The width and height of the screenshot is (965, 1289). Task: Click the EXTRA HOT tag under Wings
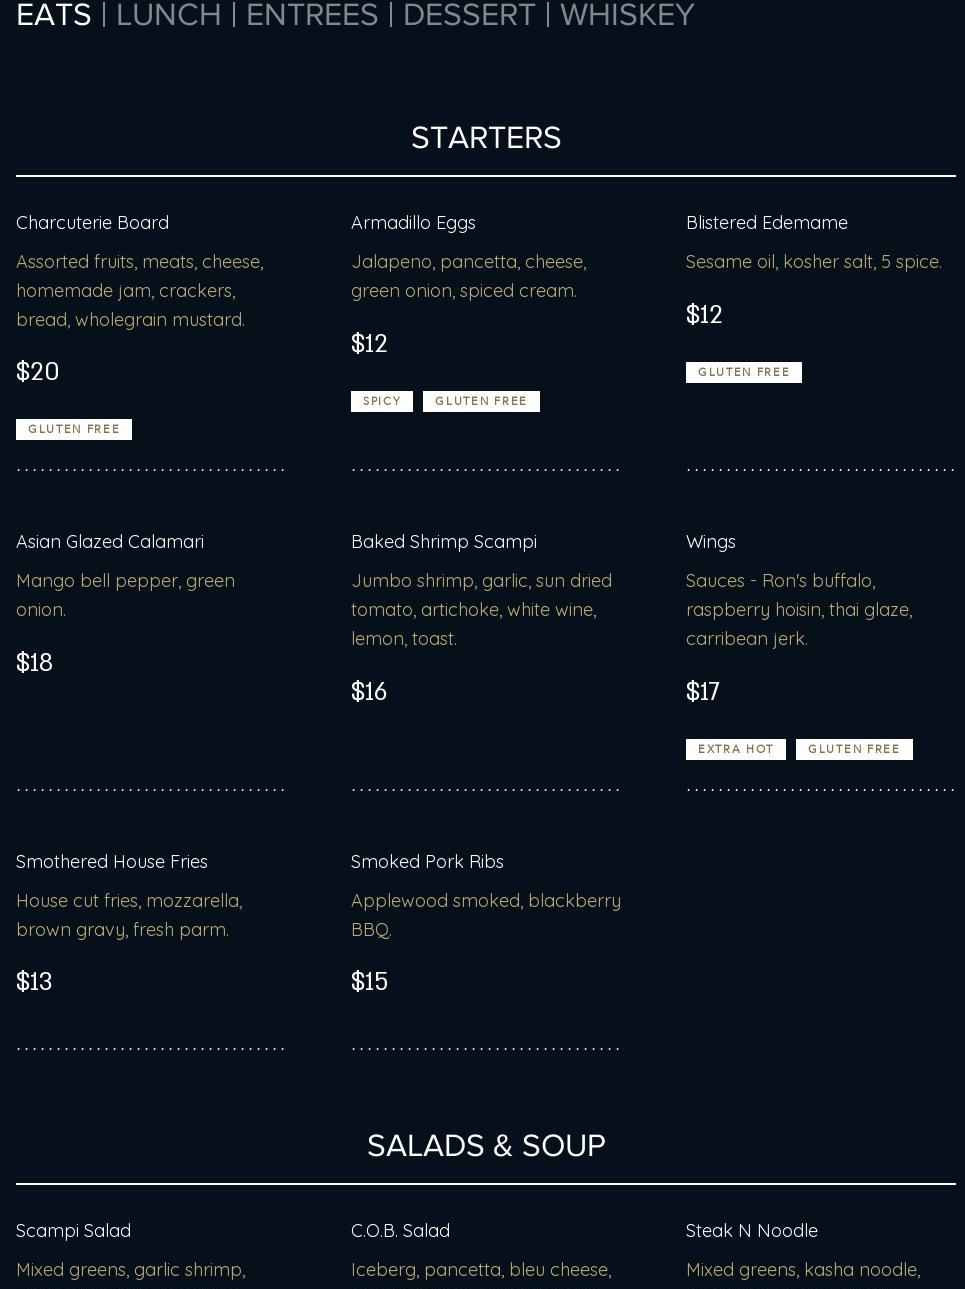[x=735, y=749]
